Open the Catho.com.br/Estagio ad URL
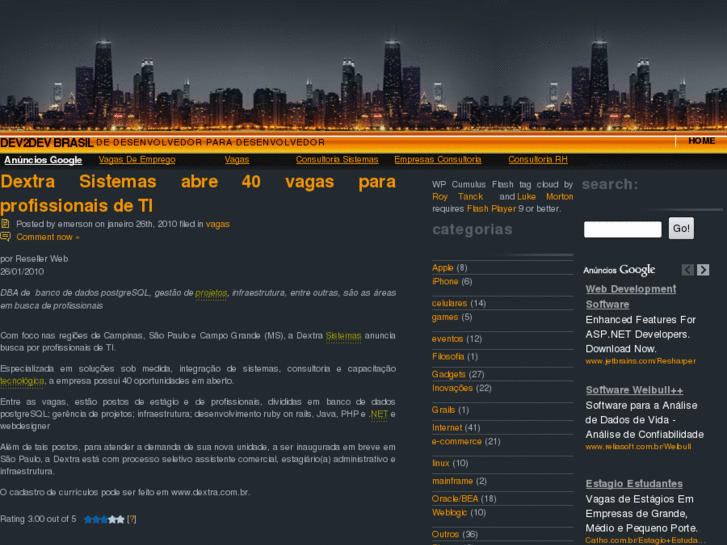 pyautogui.click(x=645, y=540)
